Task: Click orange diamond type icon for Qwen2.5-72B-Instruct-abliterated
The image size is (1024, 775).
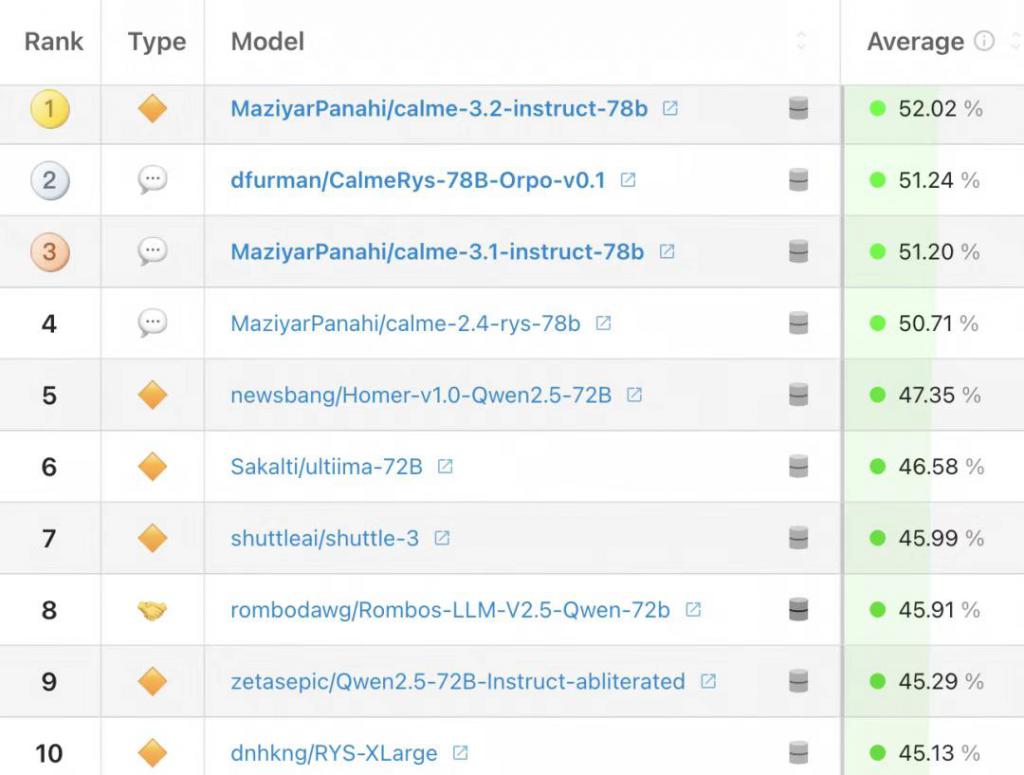Action: click(153, 682)
